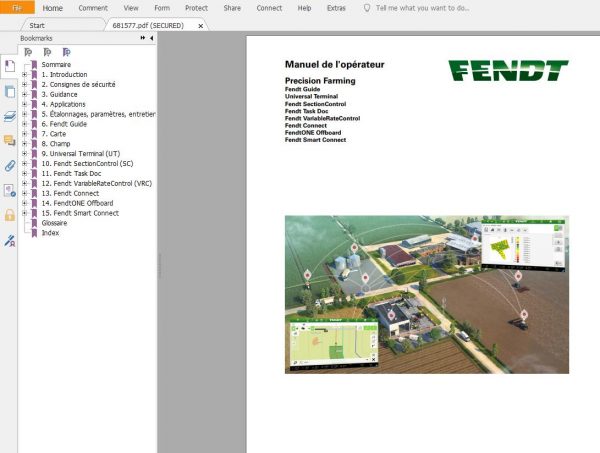This screenshot has height=453, width=600.
Task: Expand the 6. Fendt Guide bookmark
Action: [x=24, y=124]
